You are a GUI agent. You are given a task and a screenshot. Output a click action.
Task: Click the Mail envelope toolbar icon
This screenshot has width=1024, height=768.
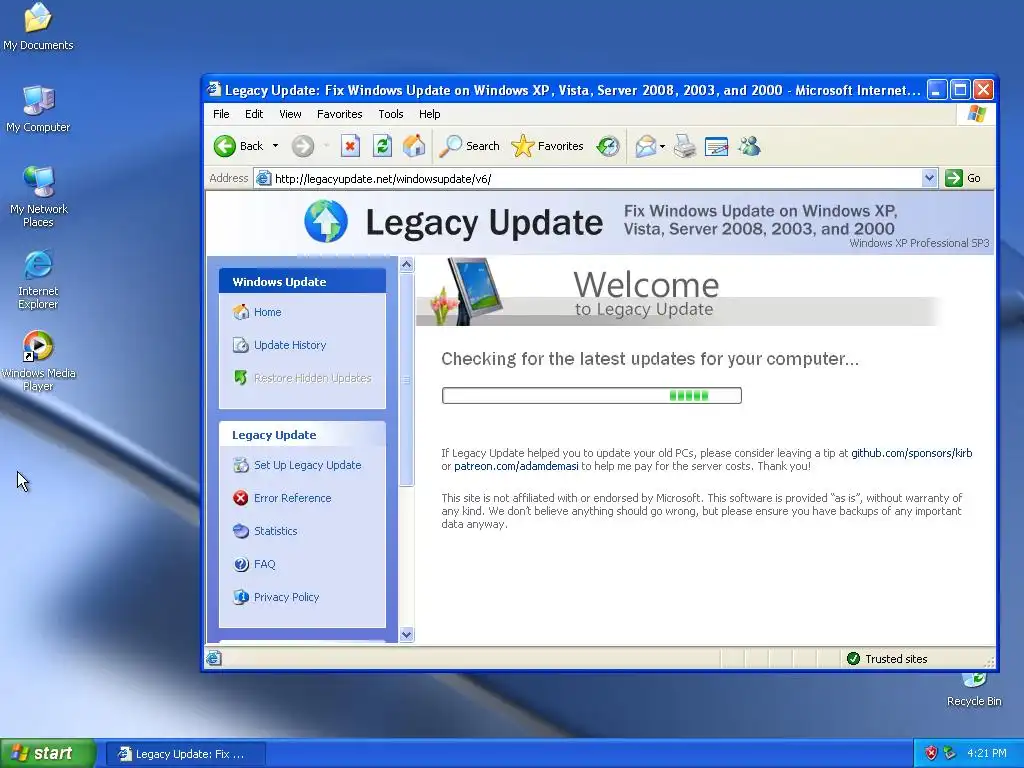point(645,146)
